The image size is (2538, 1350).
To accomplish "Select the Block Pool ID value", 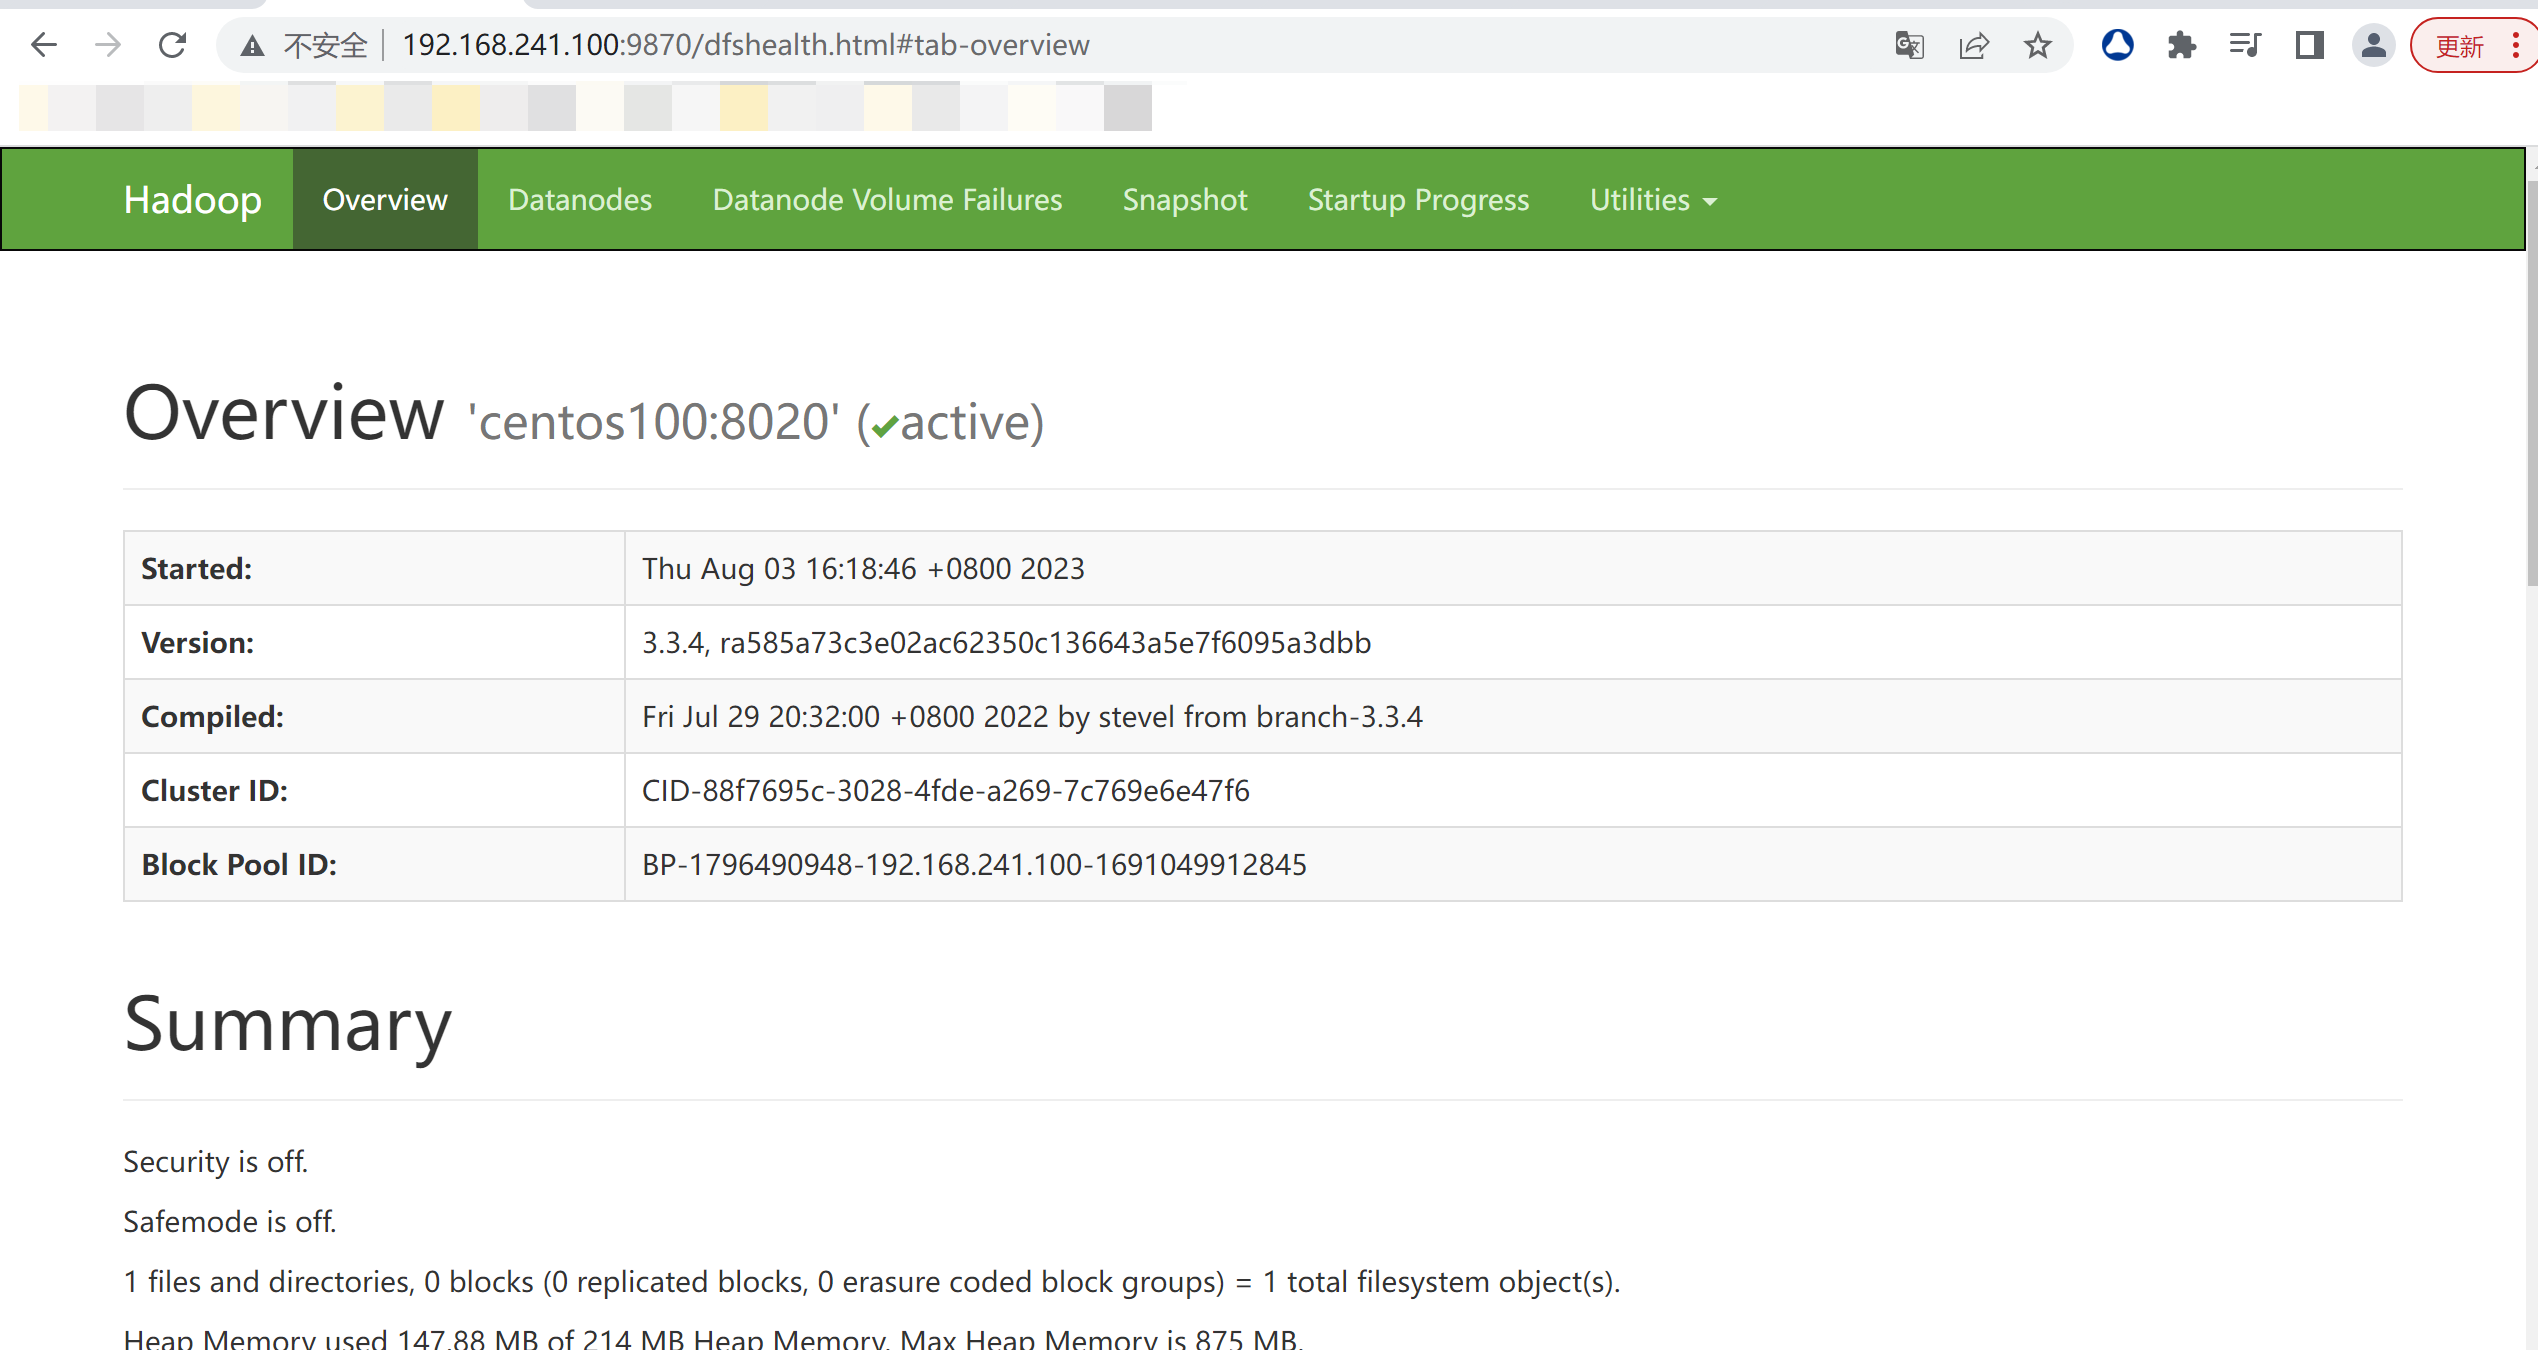I will pos(974,865).
